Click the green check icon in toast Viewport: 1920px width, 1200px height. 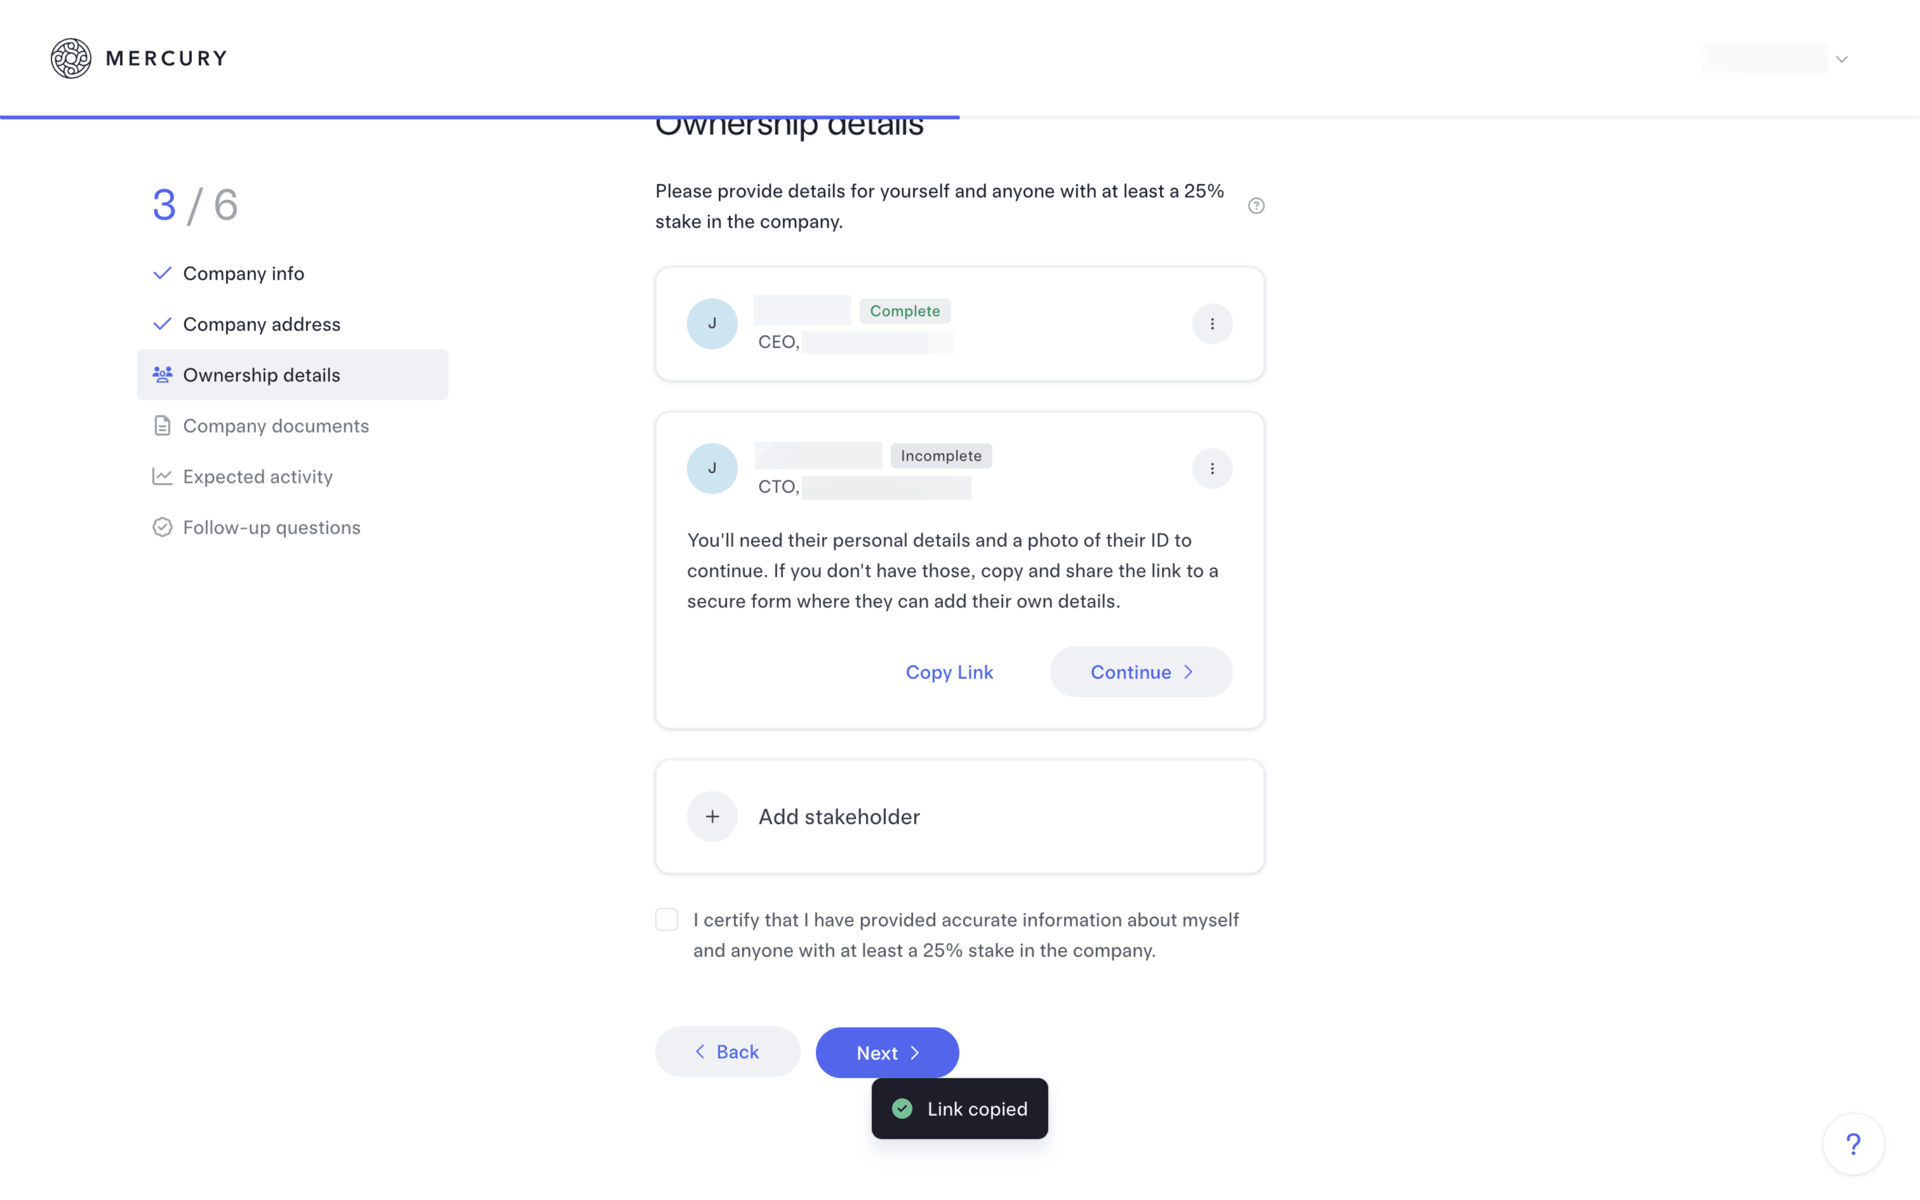click(902, 1109)
